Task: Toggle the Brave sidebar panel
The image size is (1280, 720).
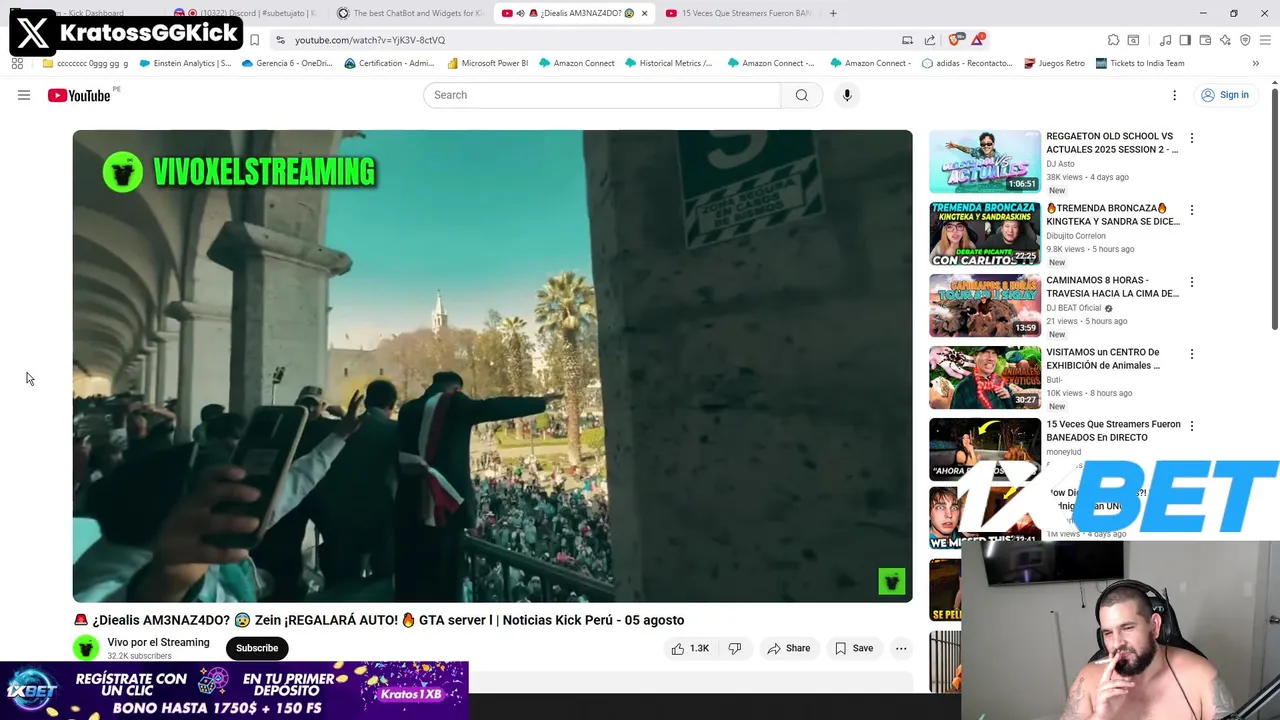Action: pos(1185,40)
